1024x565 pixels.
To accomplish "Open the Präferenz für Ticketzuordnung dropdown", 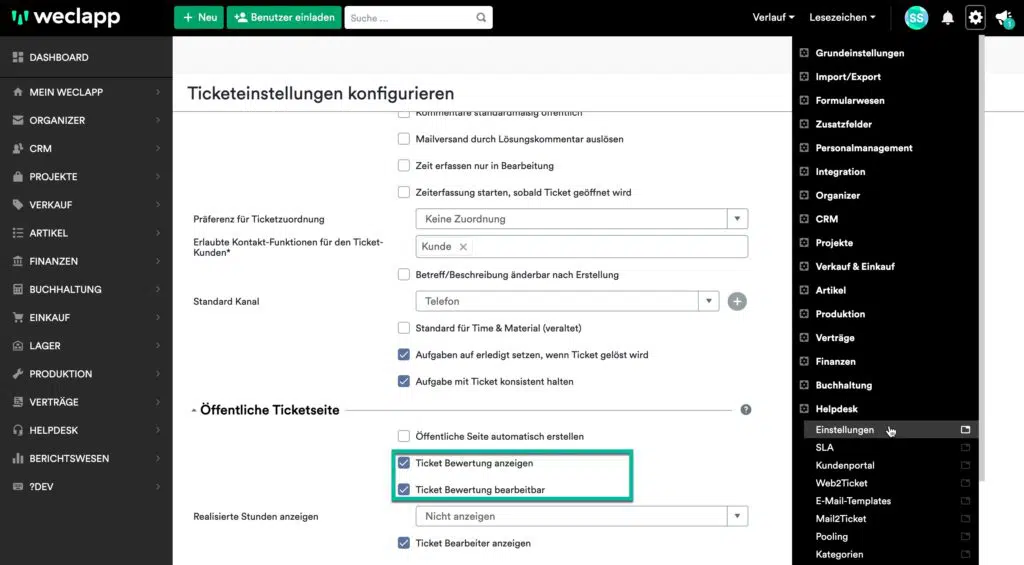I will pos(738,219).
